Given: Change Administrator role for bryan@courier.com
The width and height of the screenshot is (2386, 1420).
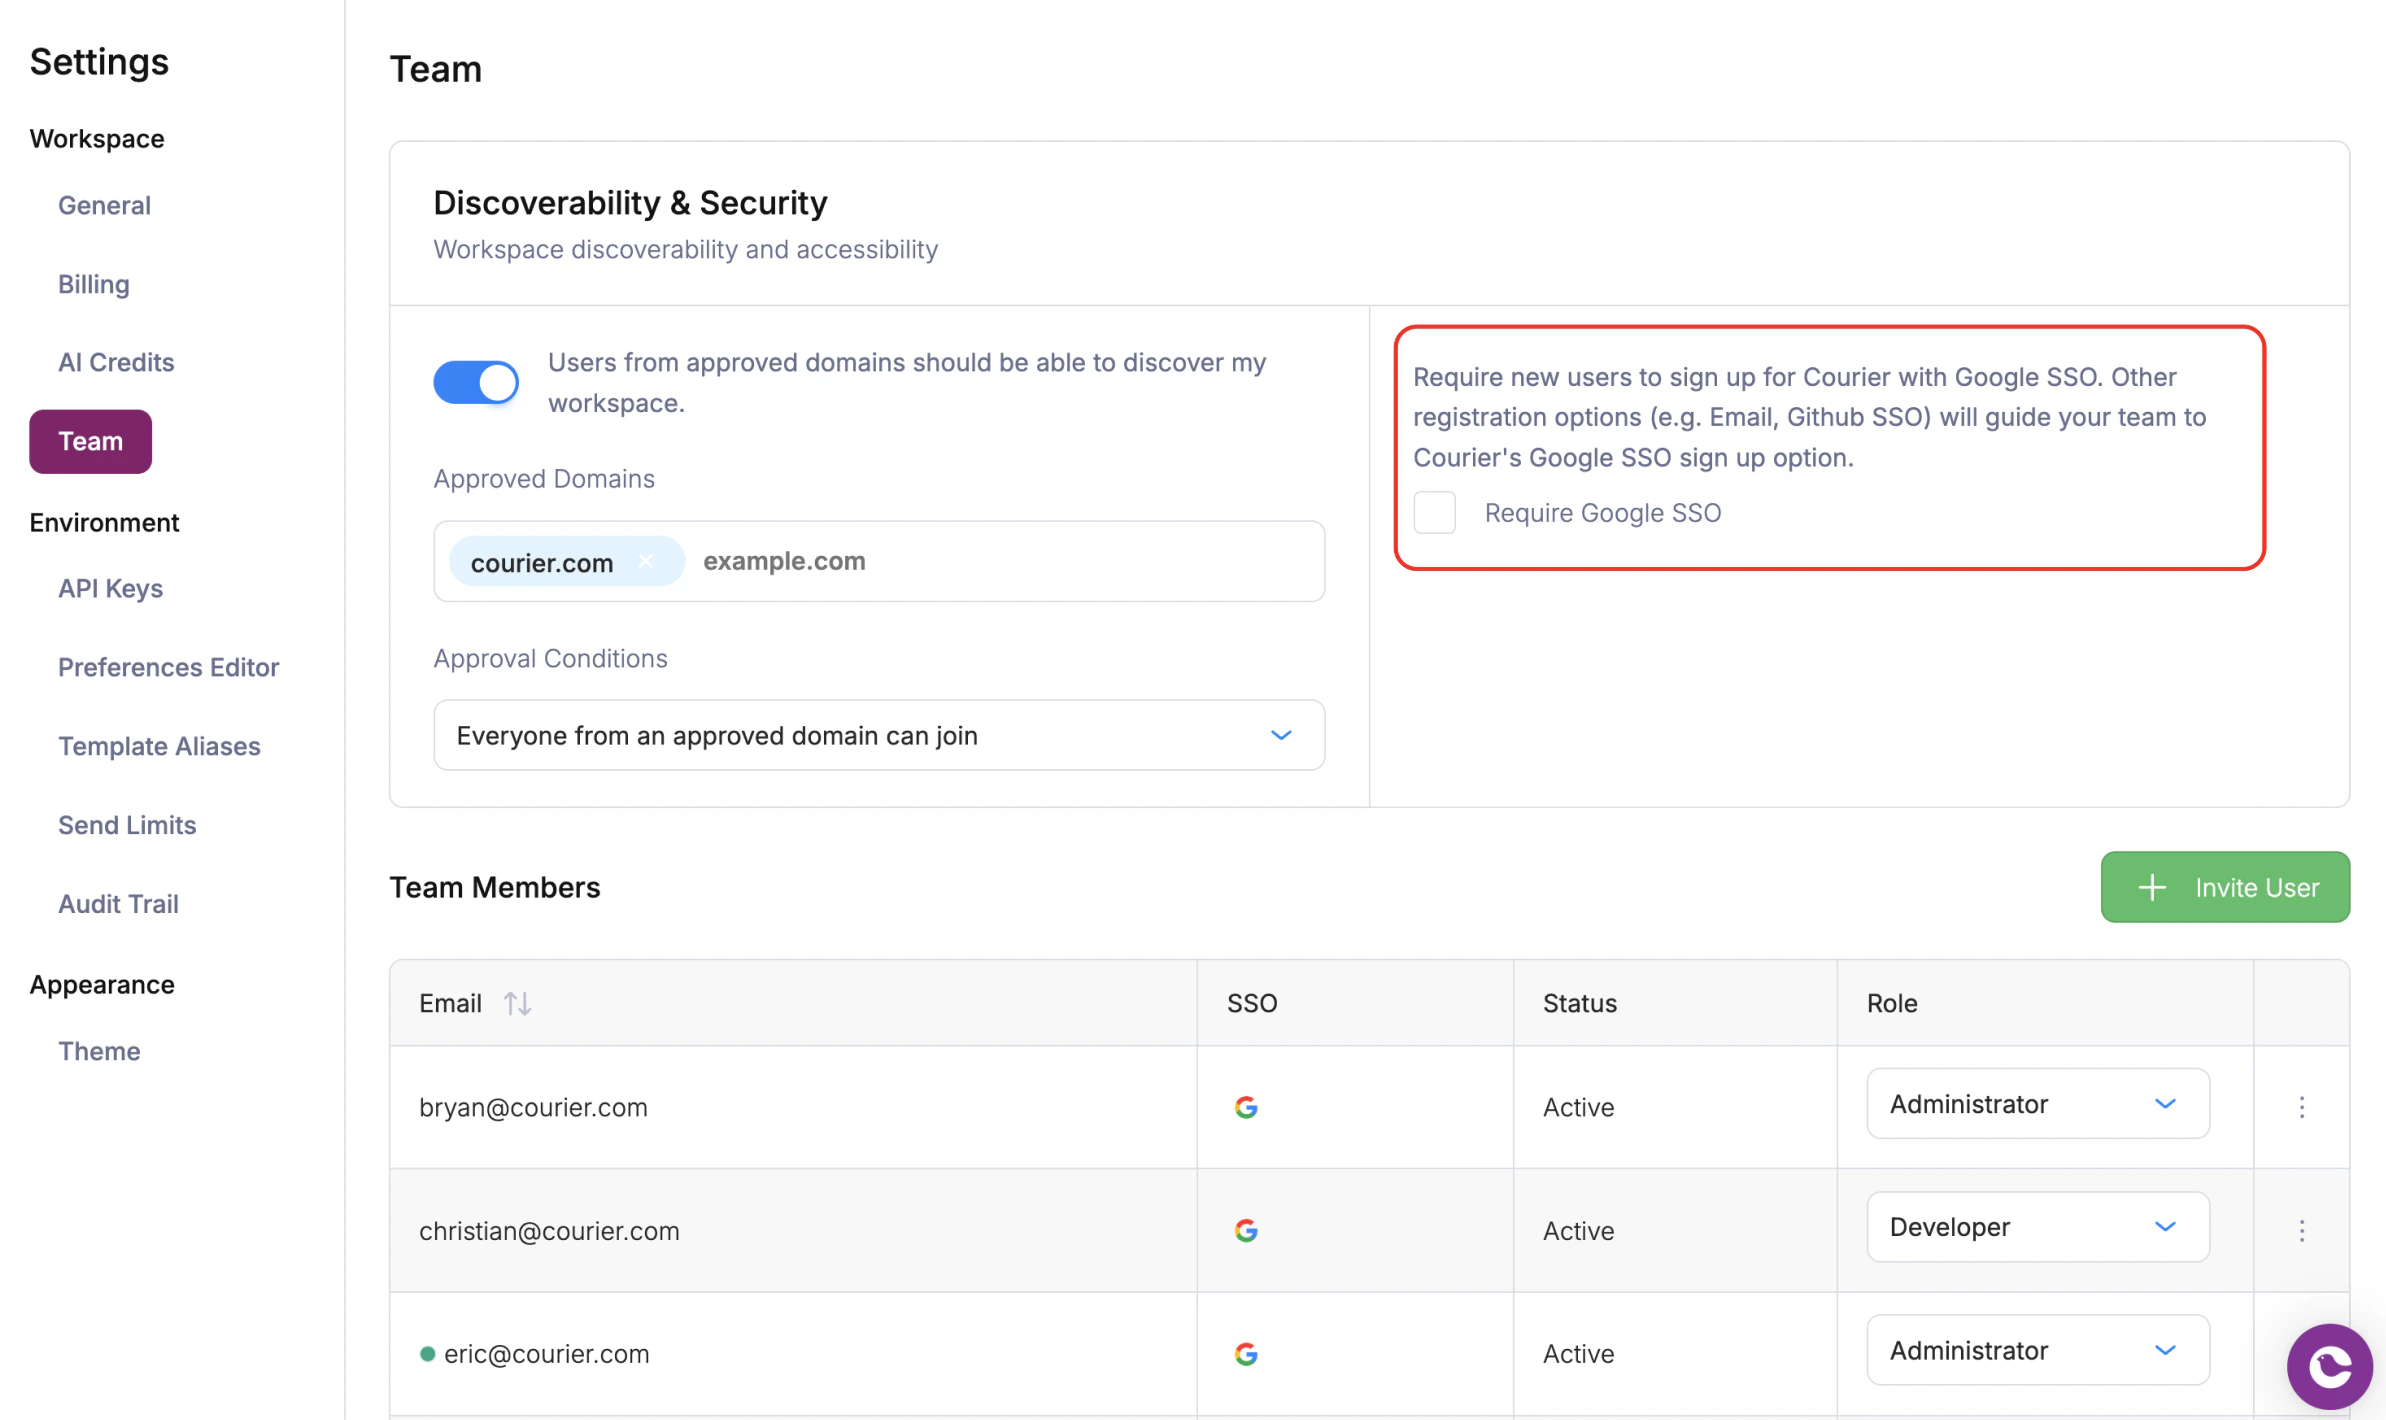Looking at the screenshot, I should pos(2037,1103).
